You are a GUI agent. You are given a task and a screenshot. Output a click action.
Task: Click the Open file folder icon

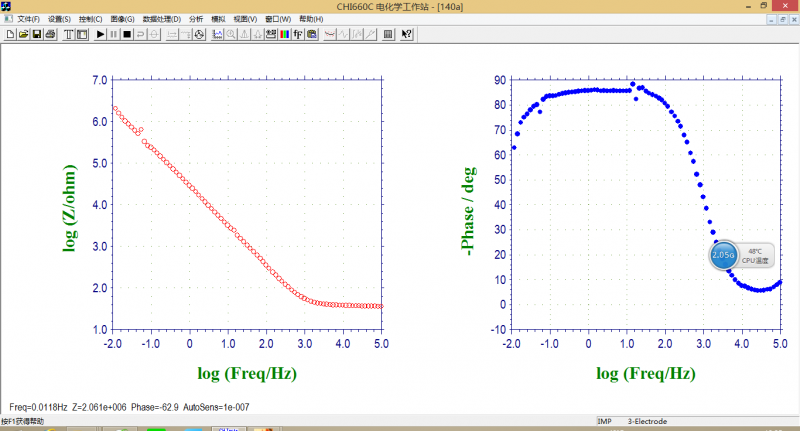click(23, 34)
